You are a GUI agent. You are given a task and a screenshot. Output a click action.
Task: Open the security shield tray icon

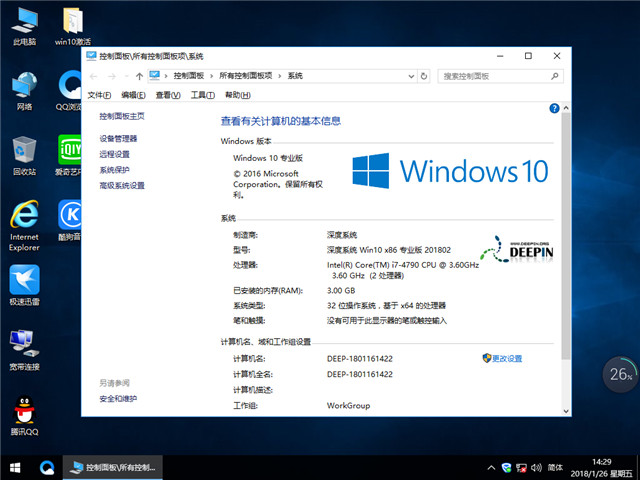[x=506, y=468]
